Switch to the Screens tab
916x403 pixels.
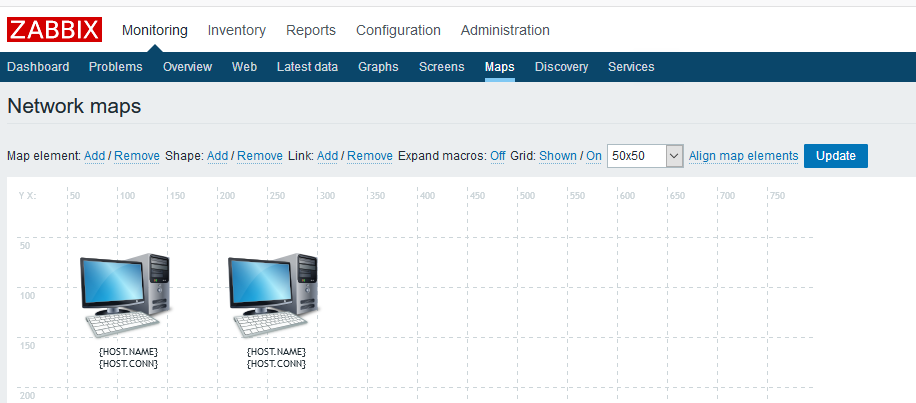pos(442,67)
